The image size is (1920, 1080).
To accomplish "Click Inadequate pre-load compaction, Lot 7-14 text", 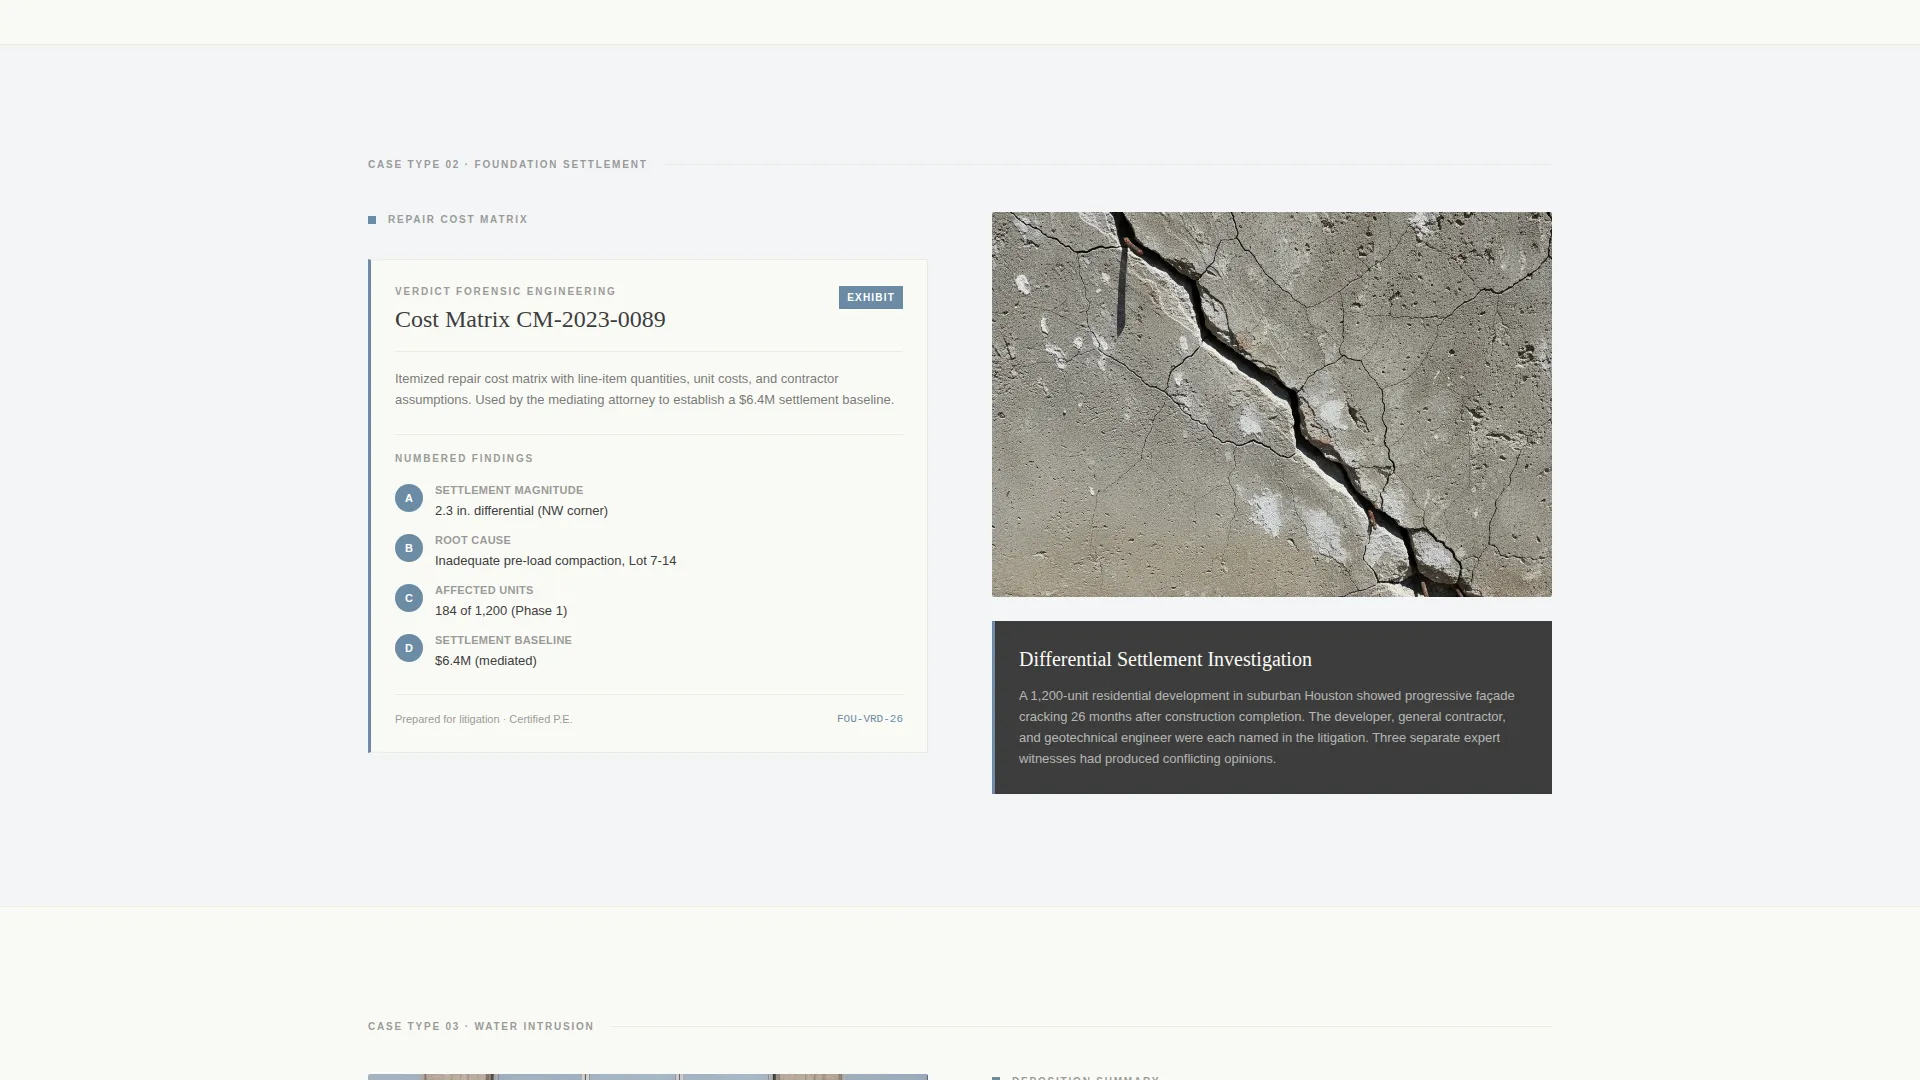I will pyautogui.click(x=555, y=561).
